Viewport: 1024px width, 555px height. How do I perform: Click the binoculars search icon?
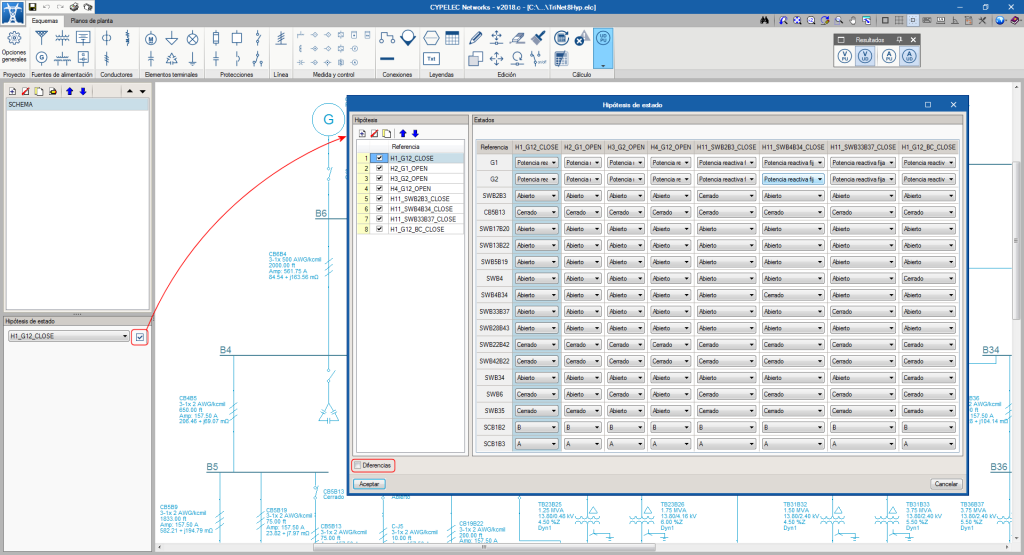coord(765,20)
